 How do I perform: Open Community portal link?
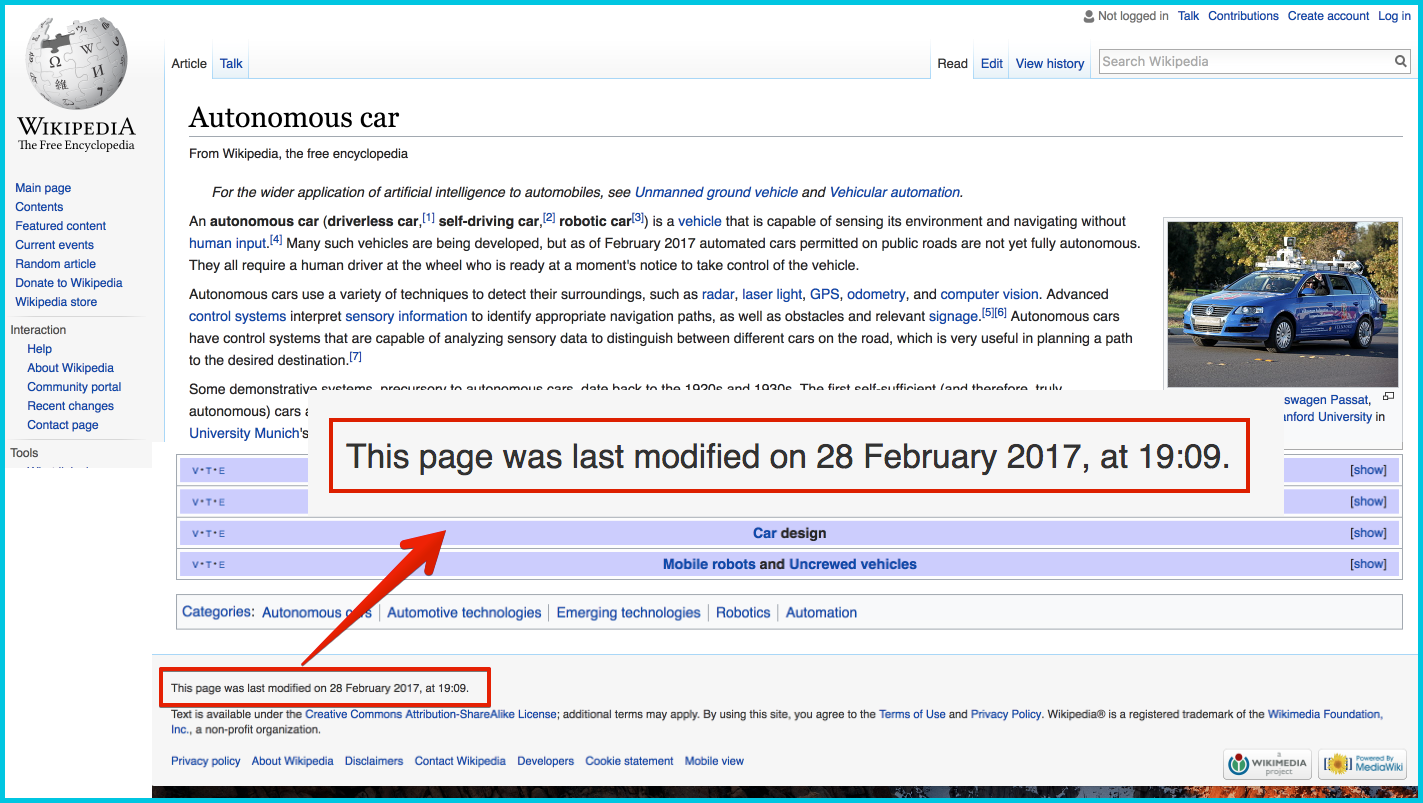coord(74,387)
